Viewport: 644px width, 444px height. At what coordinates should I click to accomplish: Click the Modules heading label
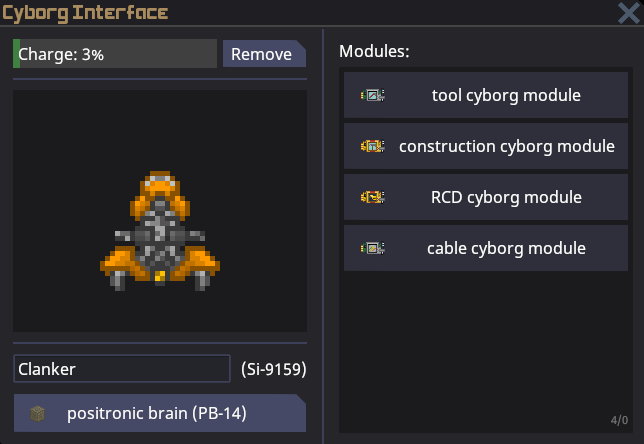tap(374, 51)
